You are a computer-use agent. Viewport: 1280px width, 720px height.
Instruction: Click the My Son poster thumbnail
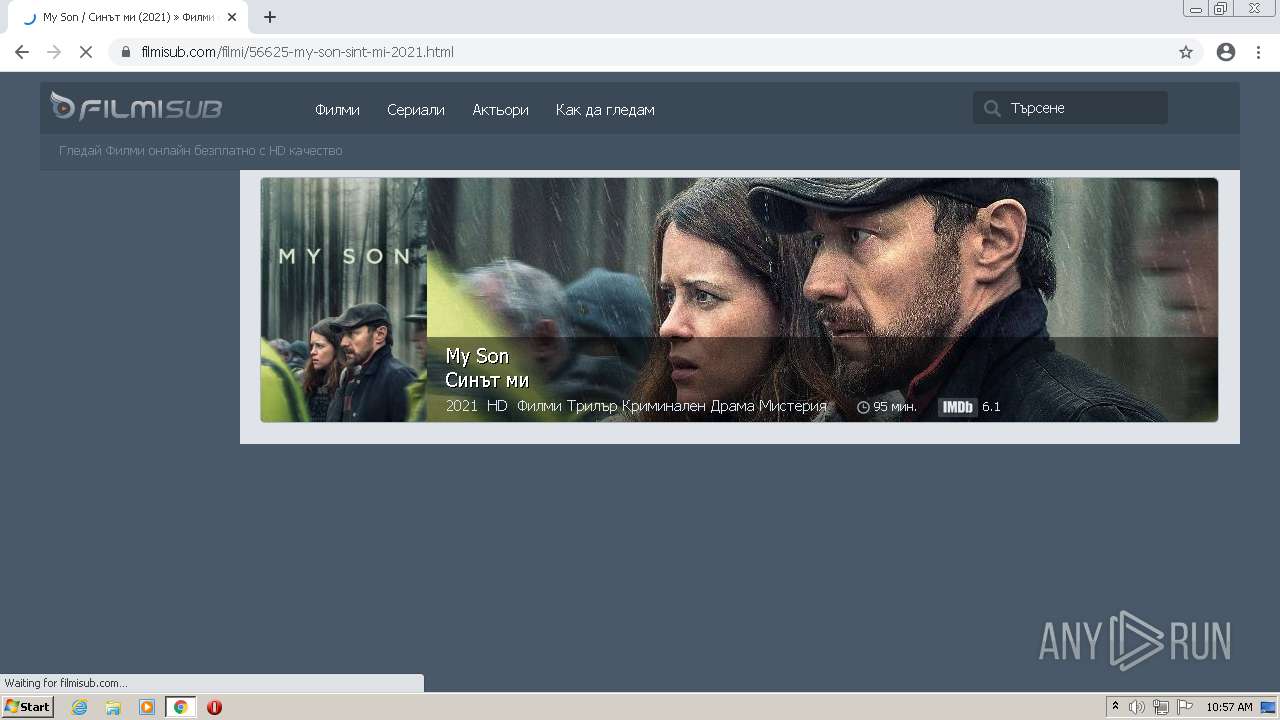coord(344,300)
